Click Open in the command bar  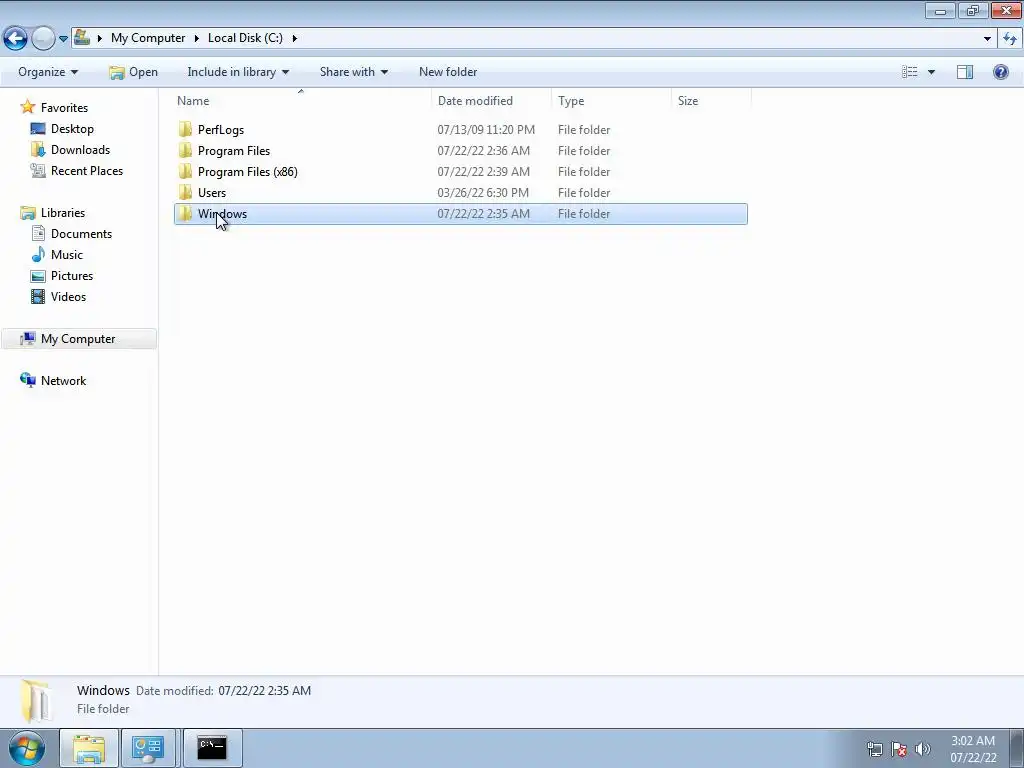[133, 72]
